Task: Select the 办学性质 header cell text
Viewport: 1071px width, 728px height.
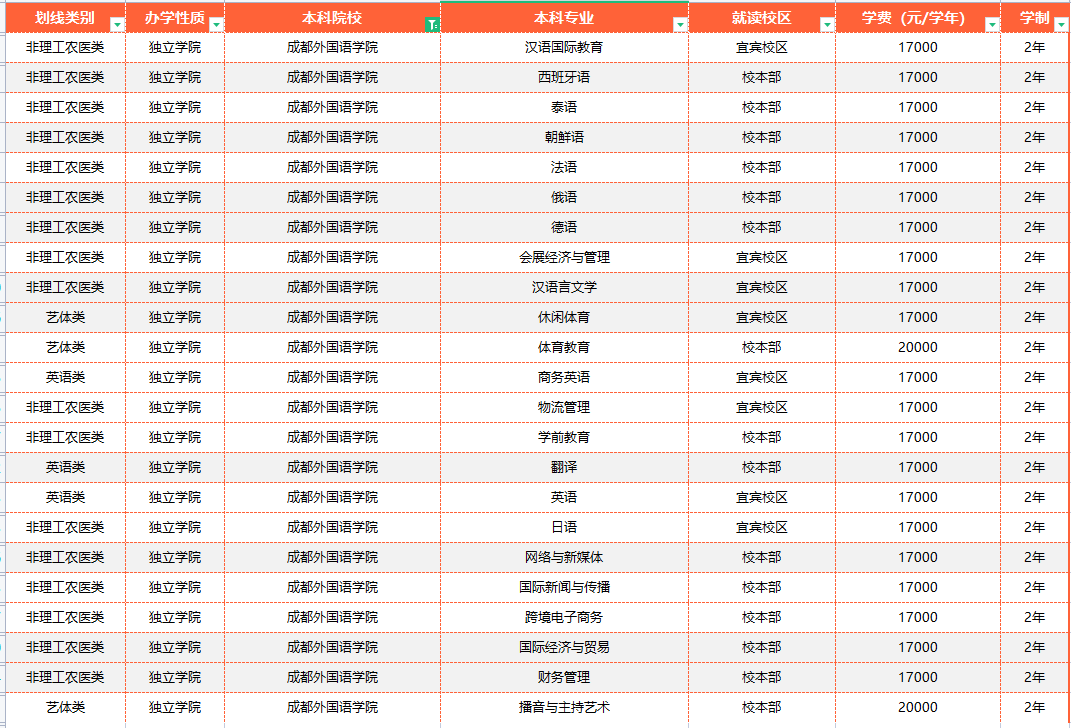Action: click(x=175, y=18)
